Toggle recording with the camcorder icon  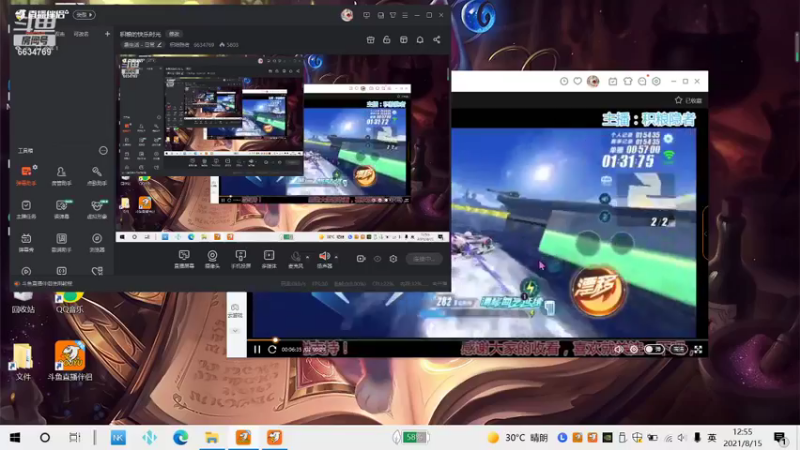click(x=361, y=259)
